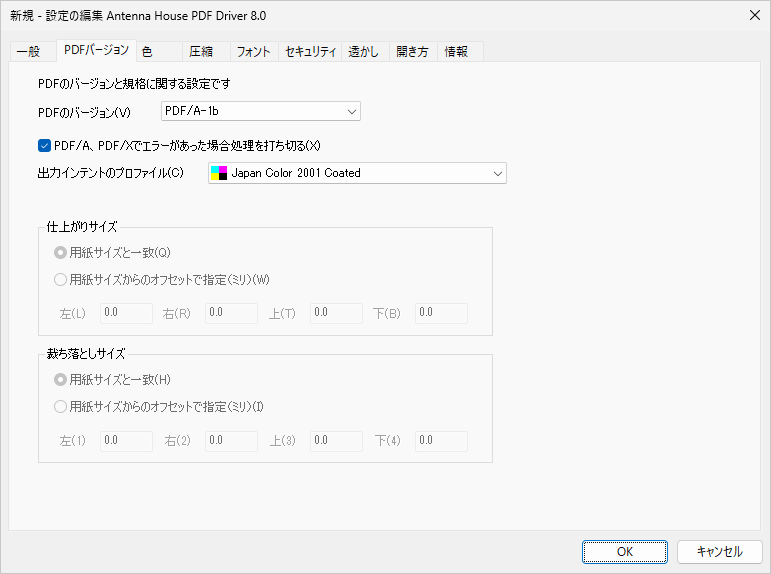Click the 下(B) offset field
Screen dimensions: 771x574
click(x=442, y=313)
